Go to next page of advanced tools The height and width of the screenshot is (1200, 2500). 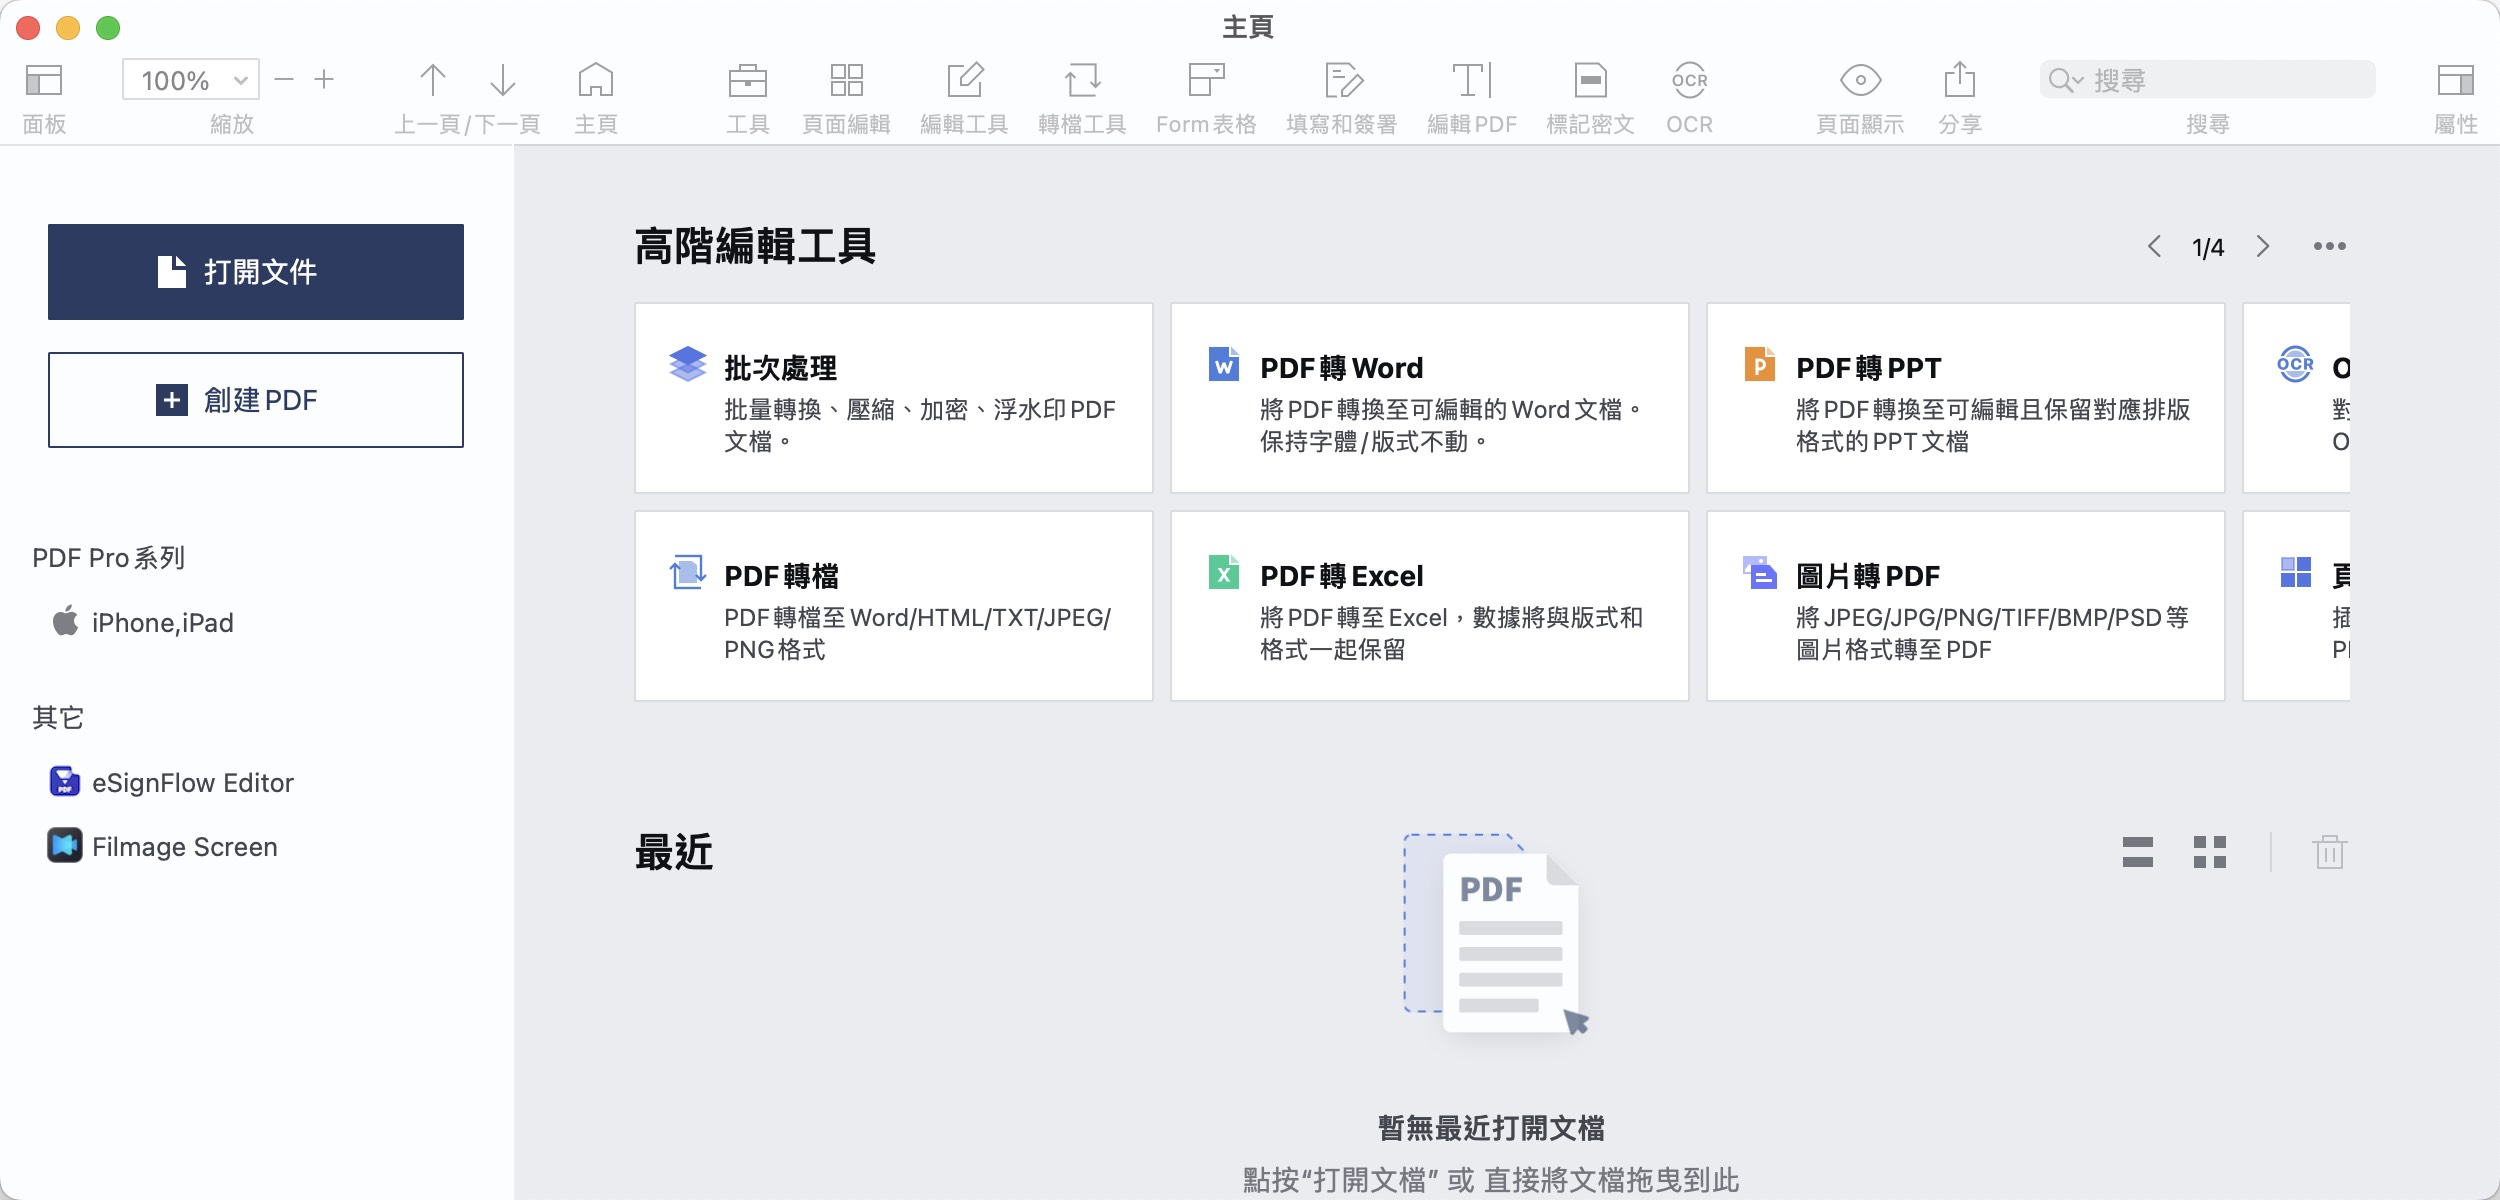click(2263, 247)
